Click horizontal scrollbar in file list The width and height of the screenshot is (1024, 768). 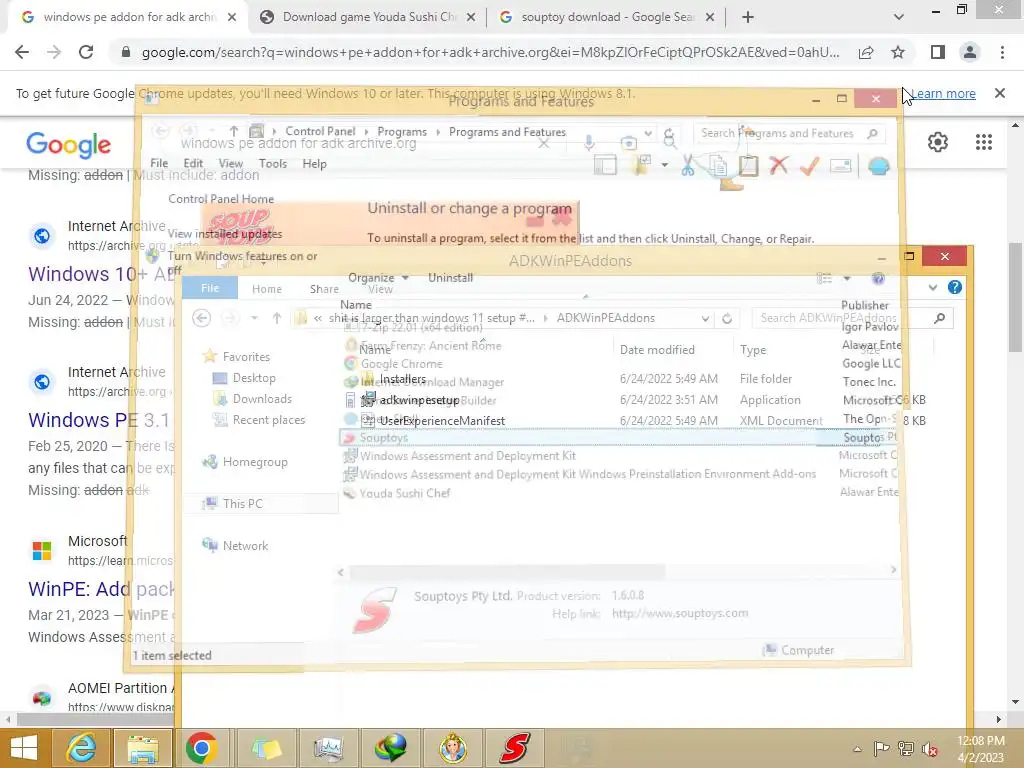[x=507, y=571]
